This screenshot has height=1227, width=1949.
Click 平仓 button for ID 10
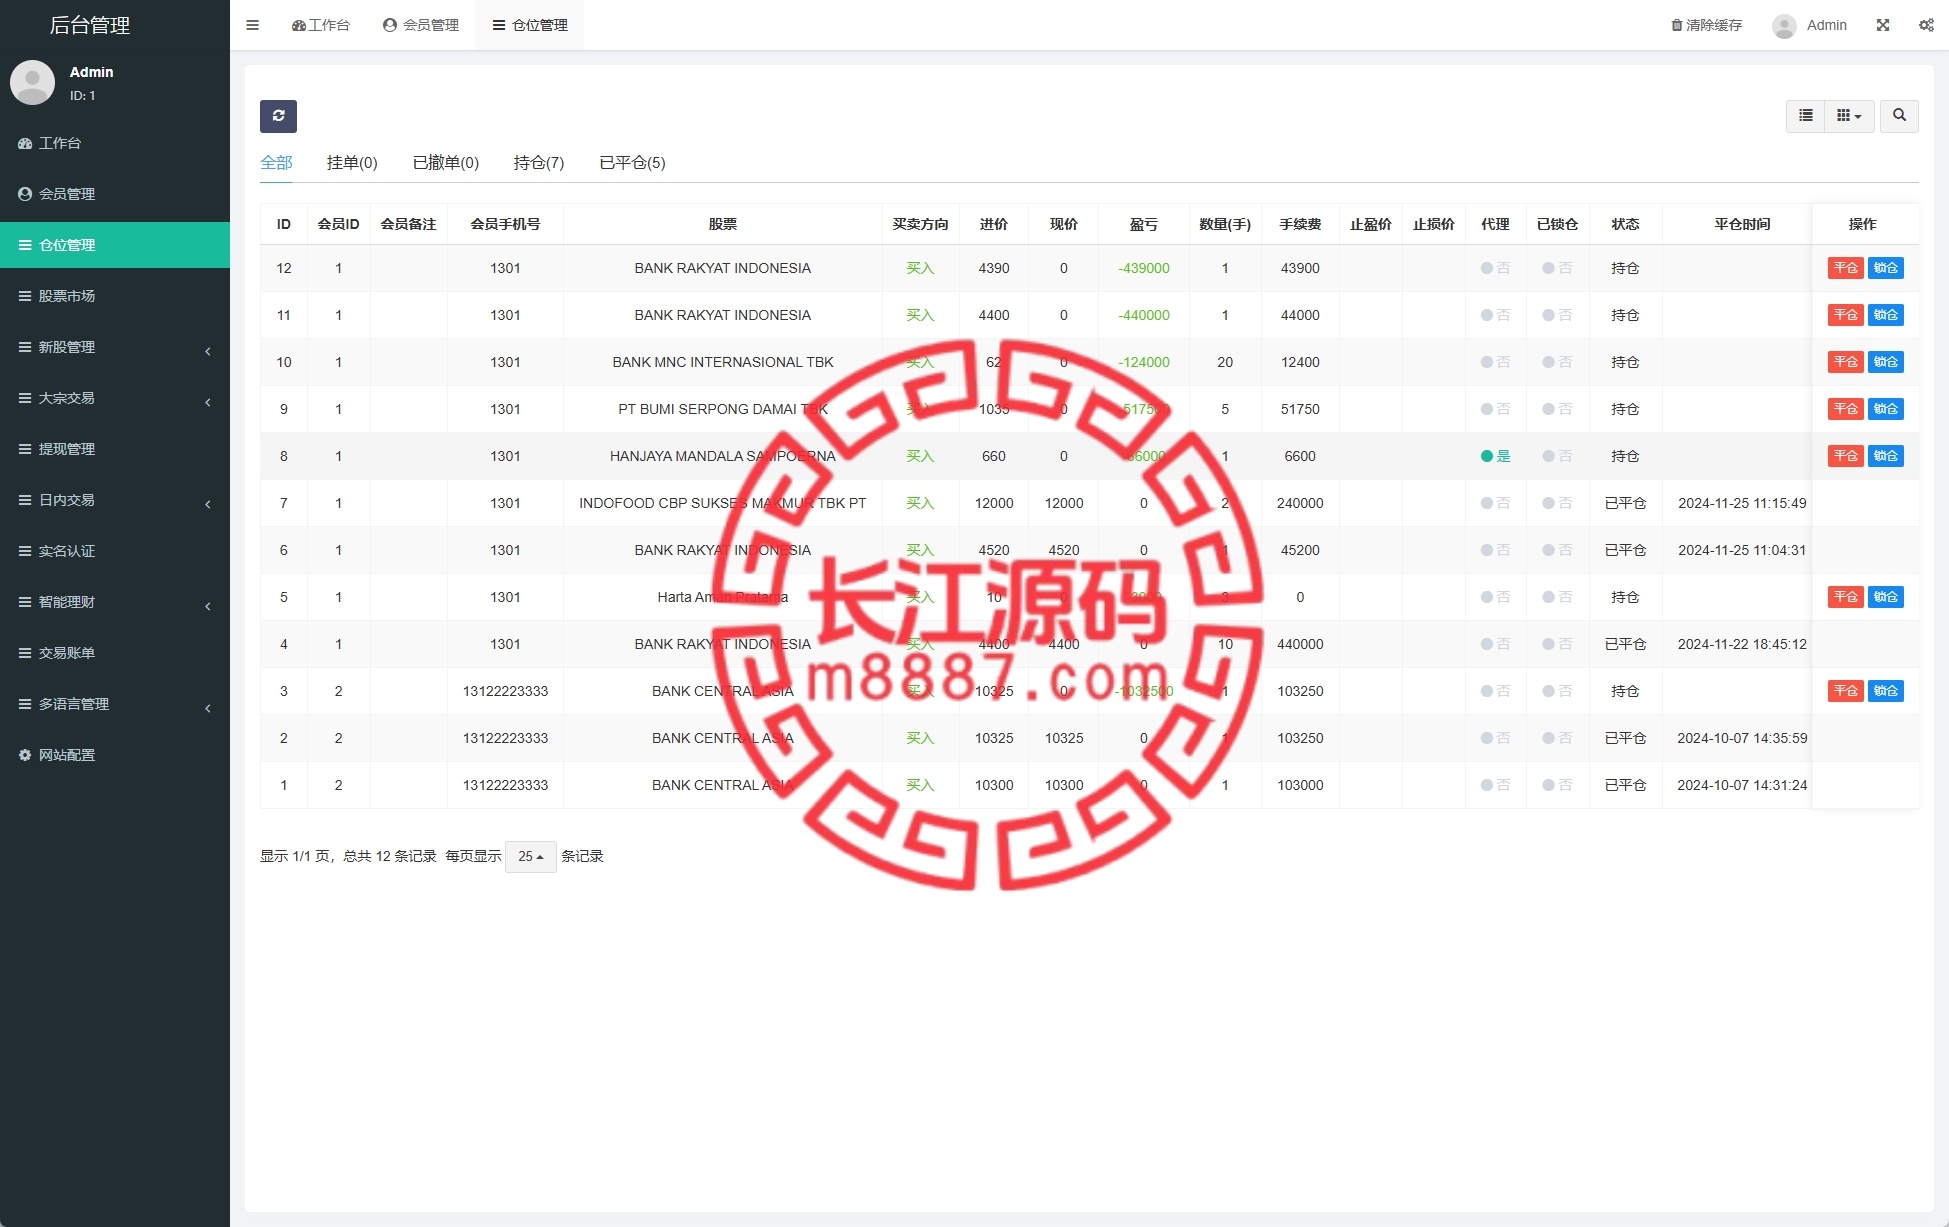click(1845, 362)
